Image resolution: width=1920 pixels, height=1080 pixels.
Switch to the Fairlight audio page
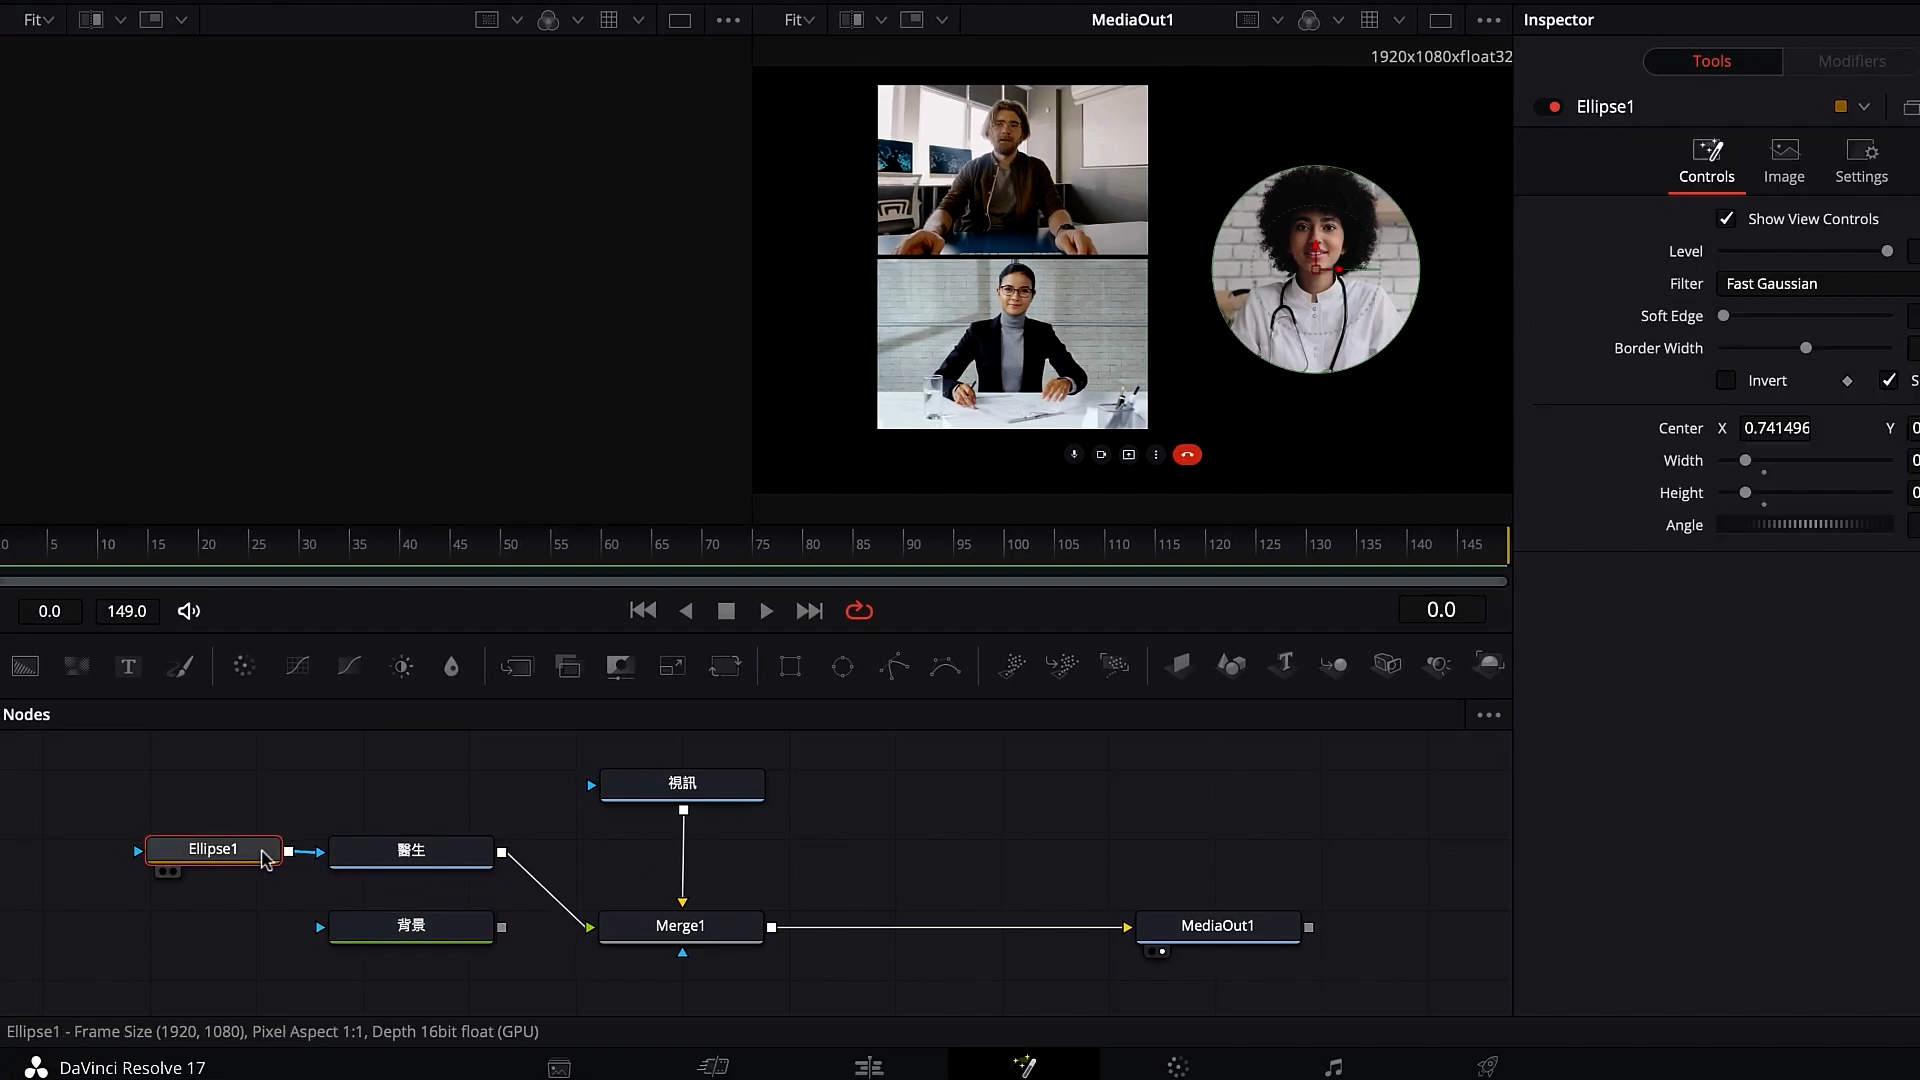1334,1066
